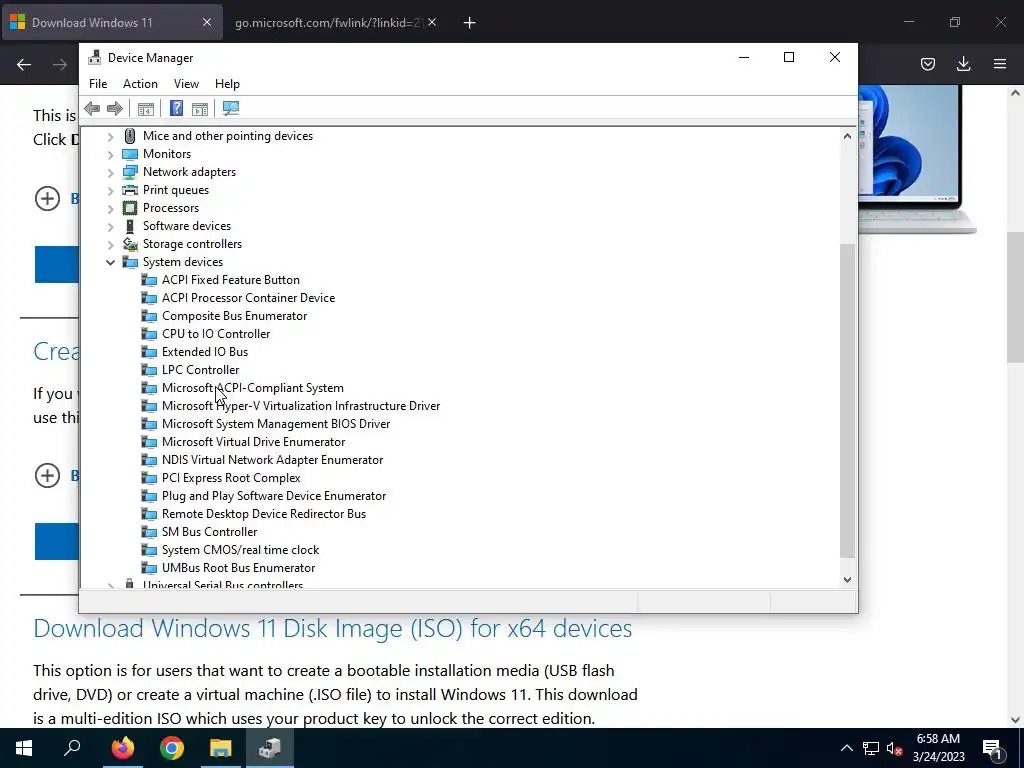Click the Network adapters category icon

(130, 172)
